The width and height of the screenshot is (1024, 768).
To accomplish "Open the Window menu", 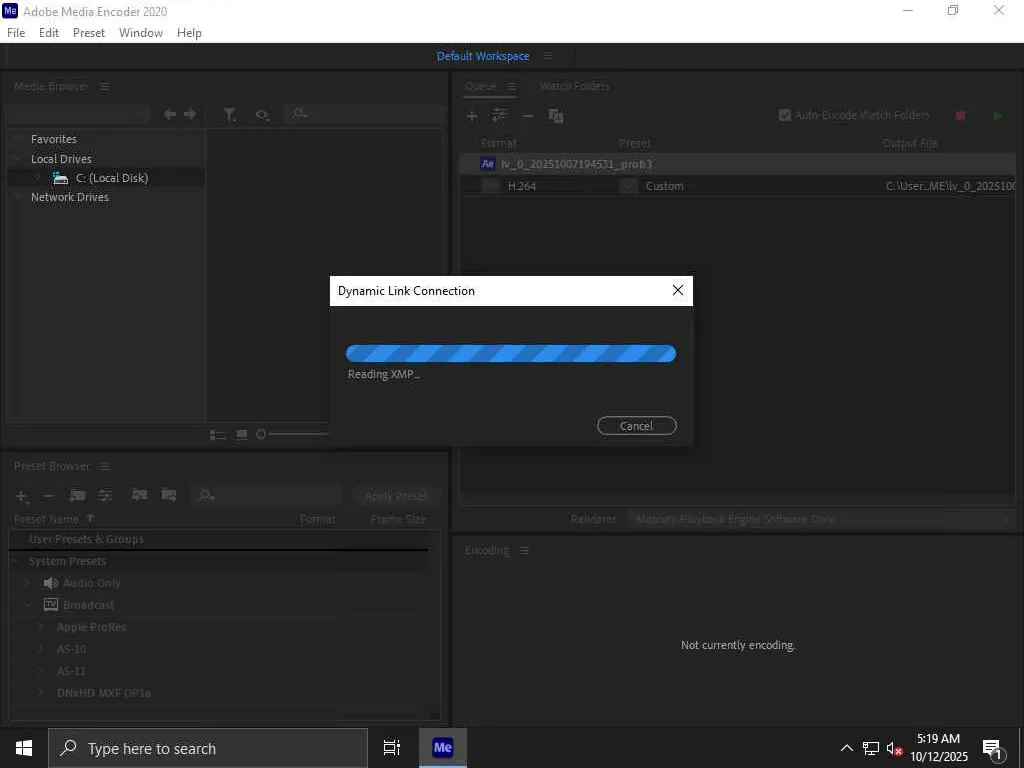I will click(140, 33).
